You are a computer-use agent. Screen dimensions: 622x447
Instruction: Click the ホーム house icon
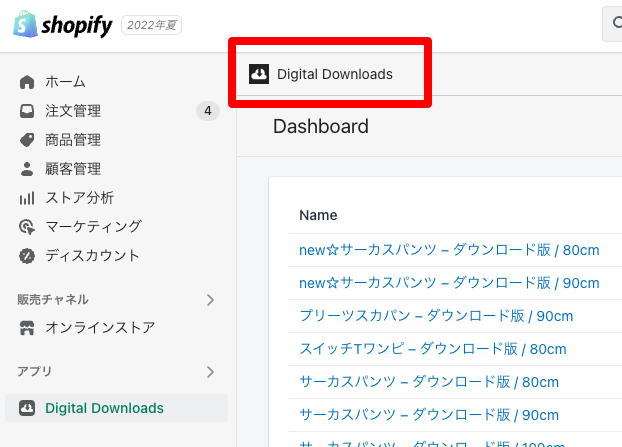[27, 82]
